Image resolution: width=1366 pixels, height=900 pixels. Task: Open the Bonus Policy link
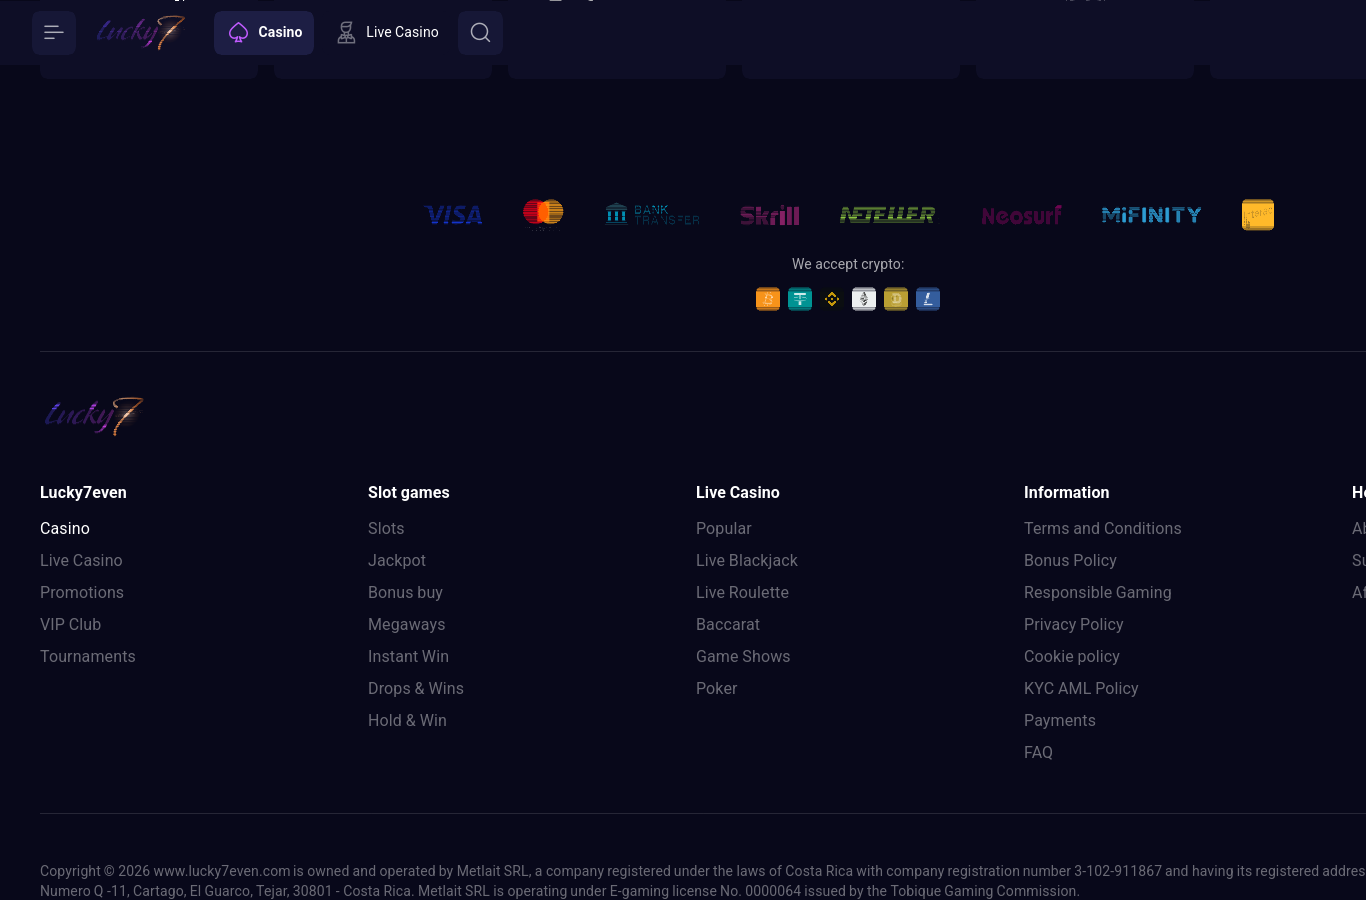click(x=1070, y=560)
